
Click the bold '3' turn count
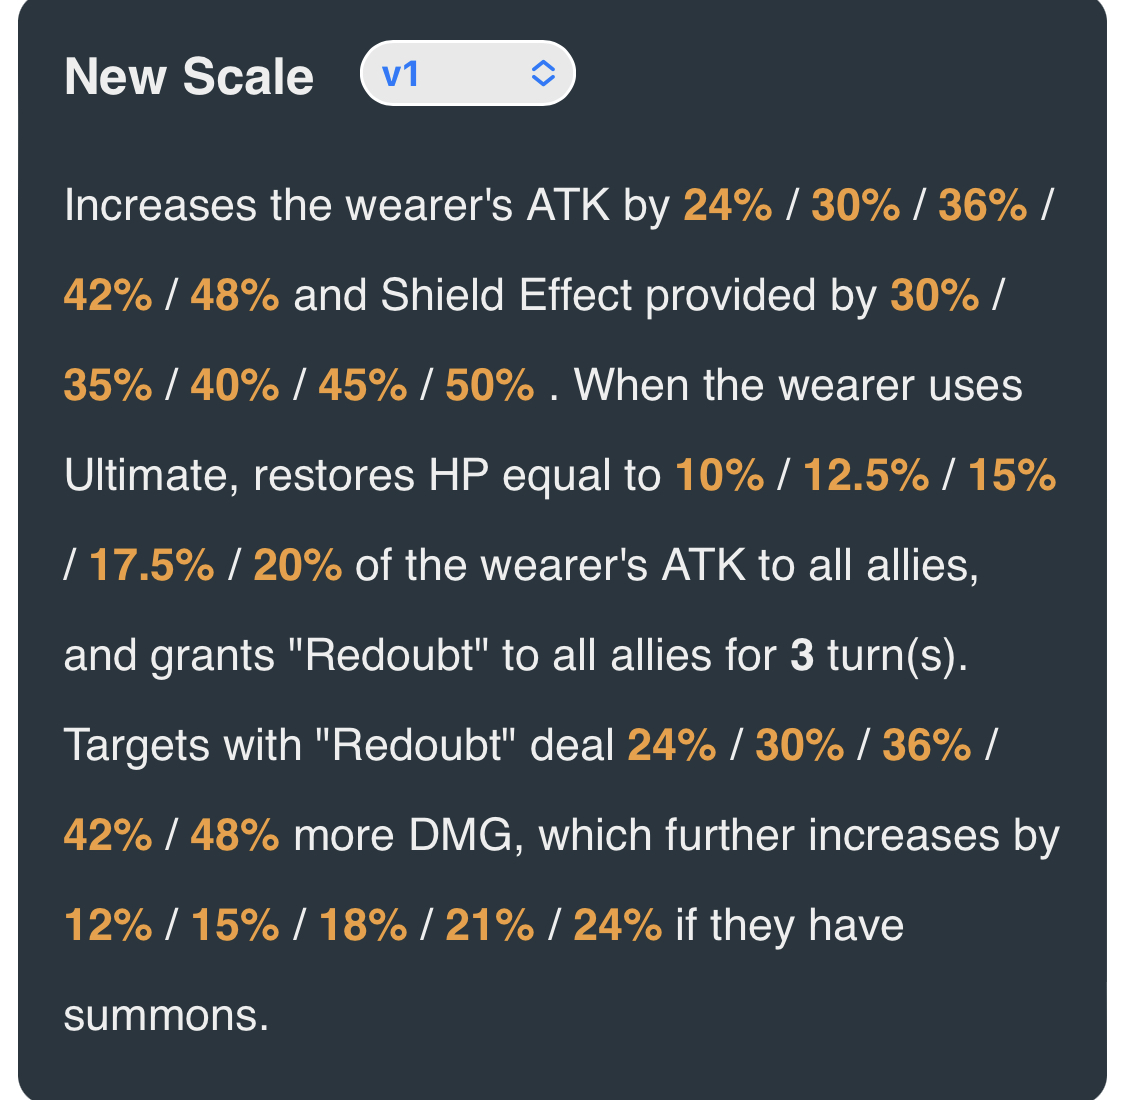click(802, 655)
